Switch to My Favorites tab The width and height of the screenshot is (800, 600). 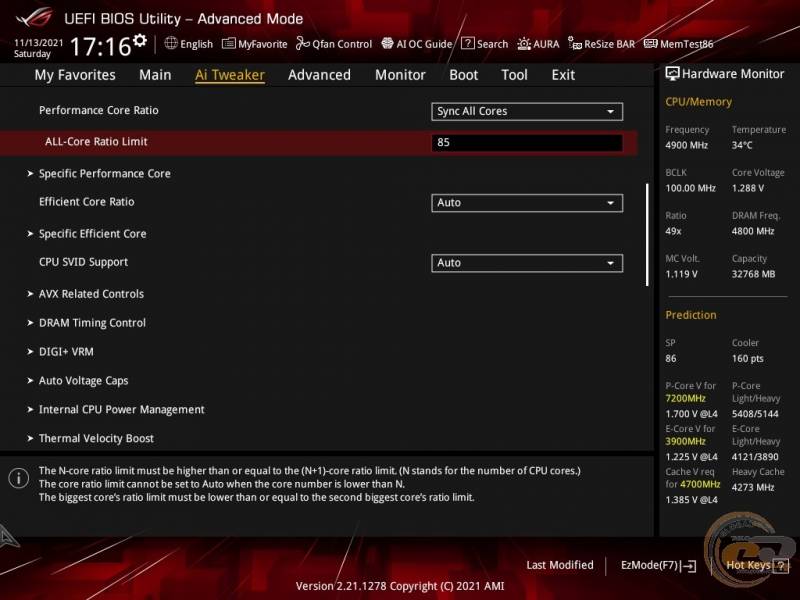(75, 75)
